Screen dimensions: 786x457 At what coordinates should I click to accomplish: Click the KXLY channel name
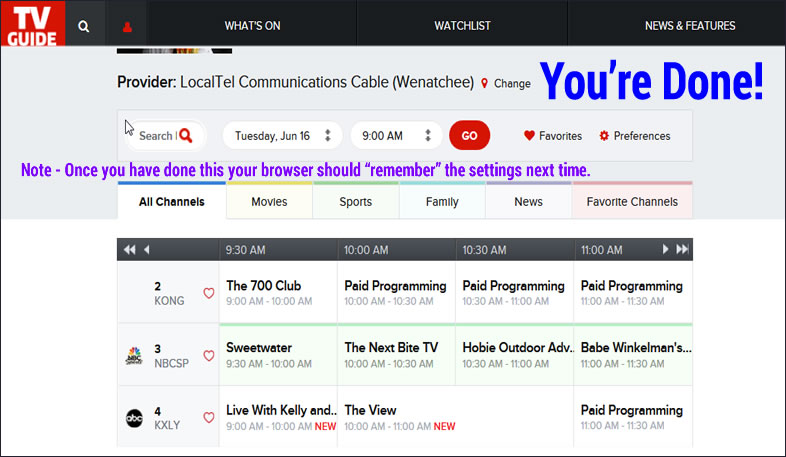(x=167, y=425)
